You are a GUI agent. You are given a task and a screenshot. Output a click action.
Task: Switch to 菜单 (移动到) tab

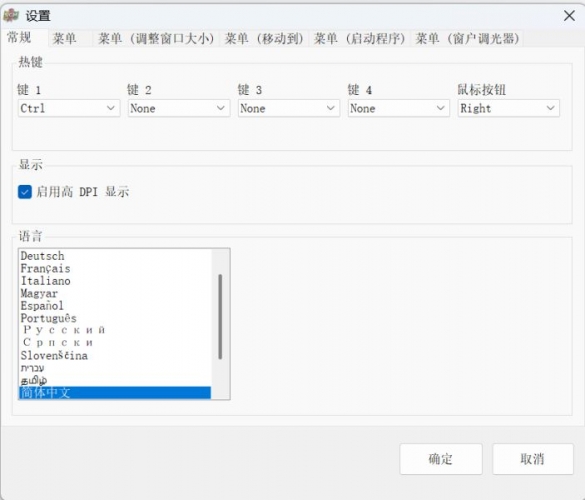pos(264,38)
